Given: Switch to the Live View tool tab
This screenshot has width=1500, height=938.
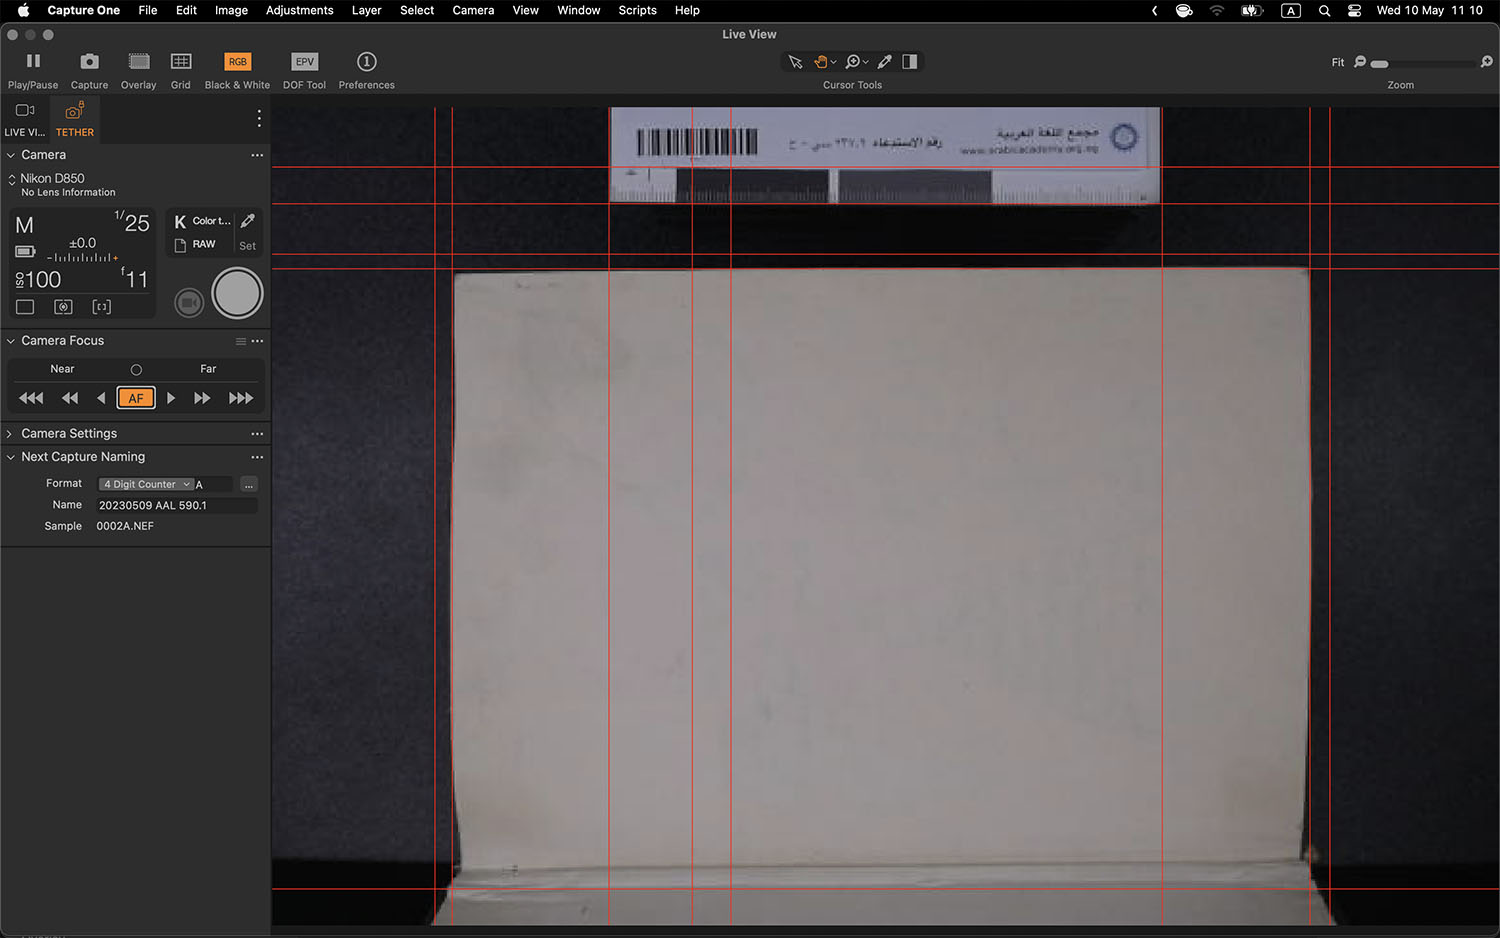Looking at the screenshot, I should click(x=25, y=119).
